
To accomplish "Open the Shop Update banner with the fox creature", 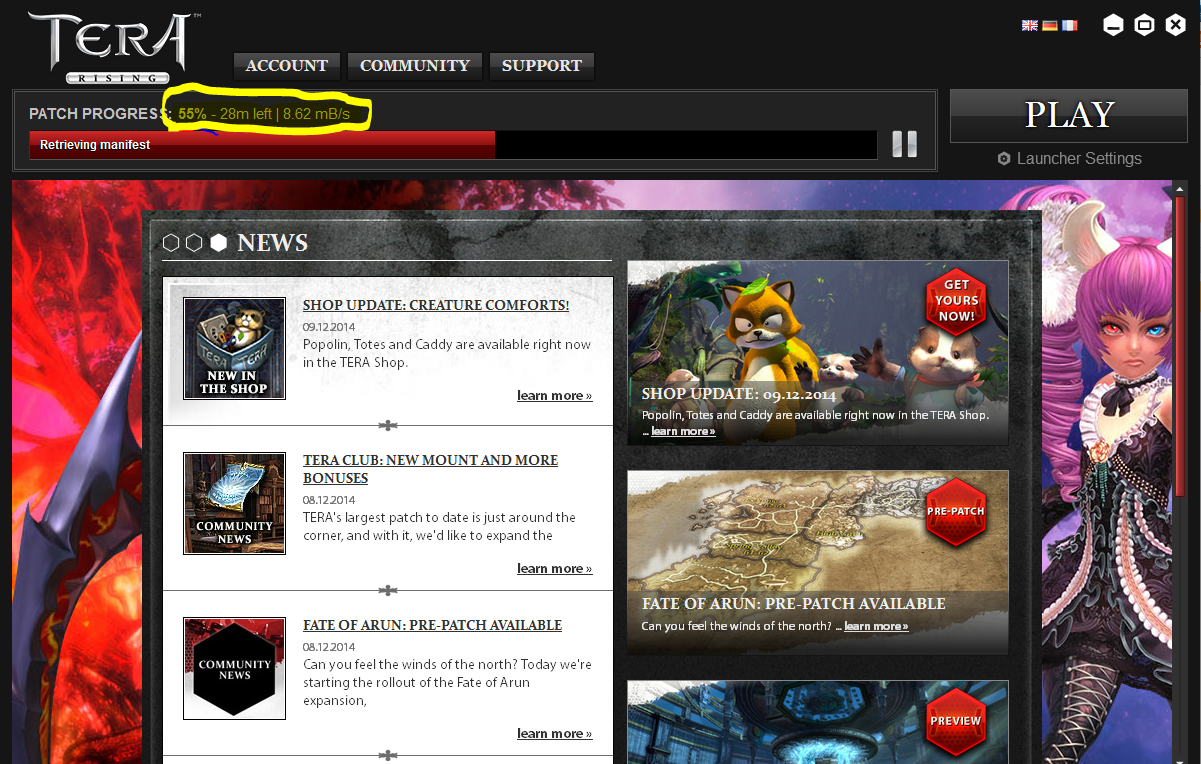I will click(x=818, y=353).
